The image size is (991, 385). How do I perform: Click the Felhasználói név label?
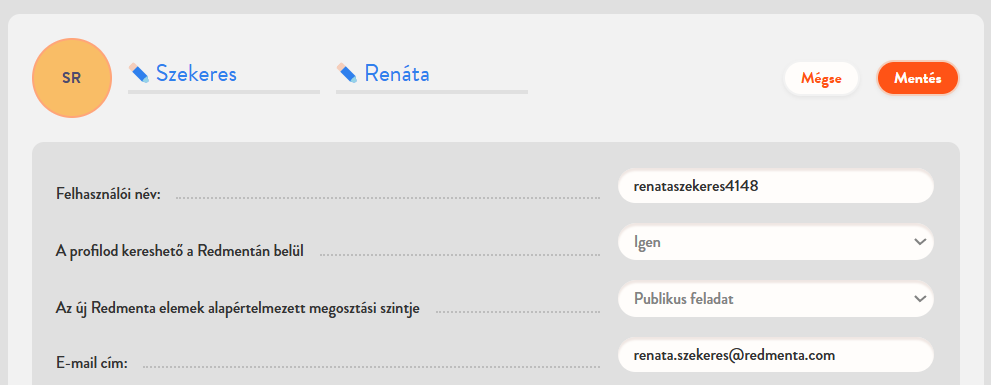109,194
